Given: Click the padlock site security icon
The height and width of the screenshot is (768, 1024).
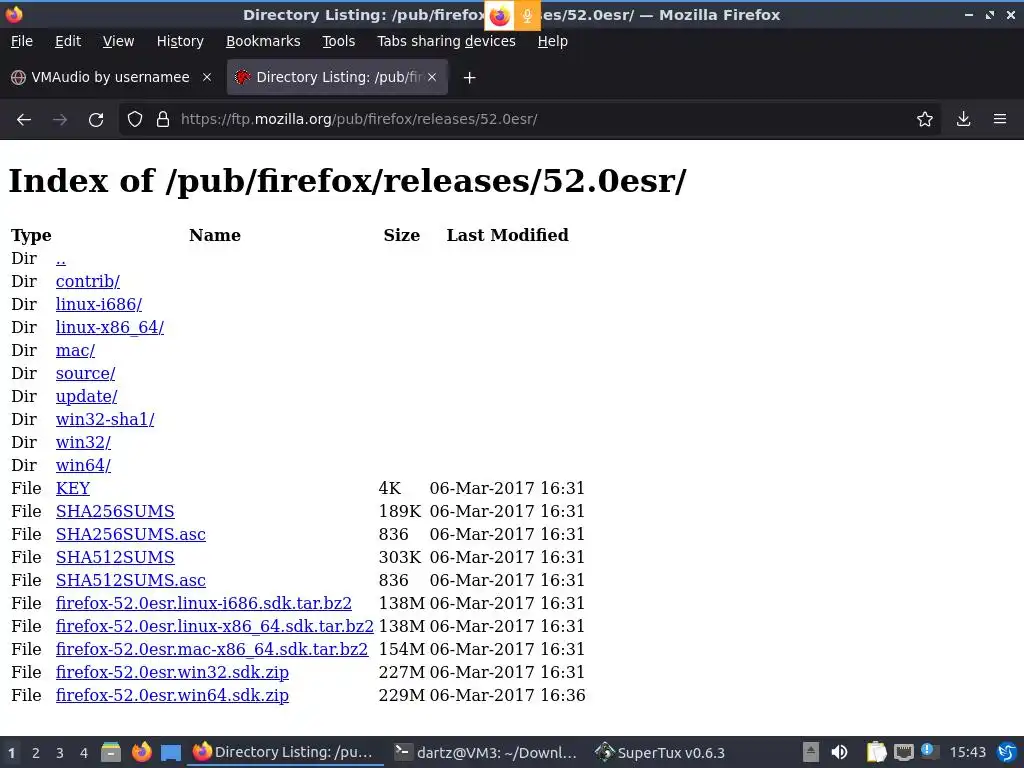Looking at the screenshot, I should 163,120.
